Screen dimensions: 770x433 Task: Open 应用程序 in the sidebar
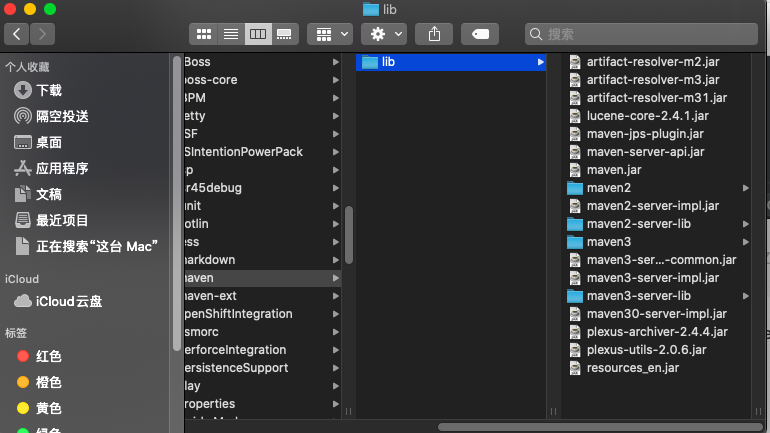click(52, 168)
